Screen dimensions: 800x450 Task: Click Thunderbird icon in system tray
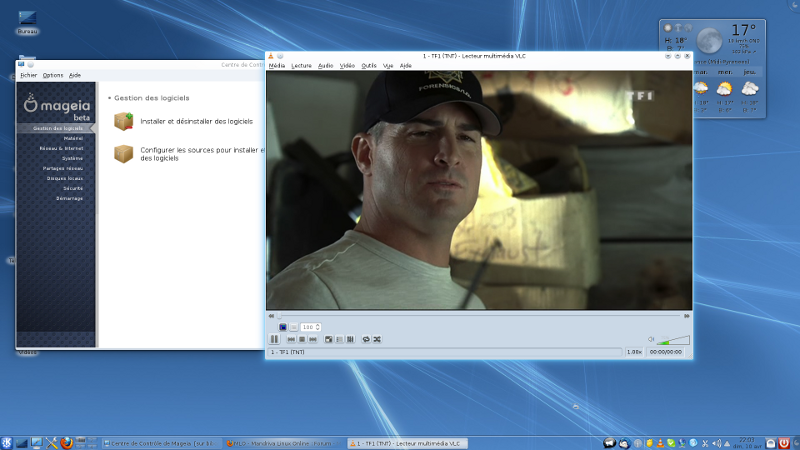coord(624,443)
